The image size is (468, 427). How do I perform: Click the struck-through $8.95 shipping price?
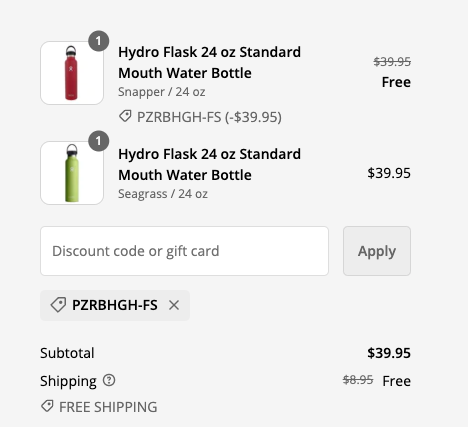point(358,380)
